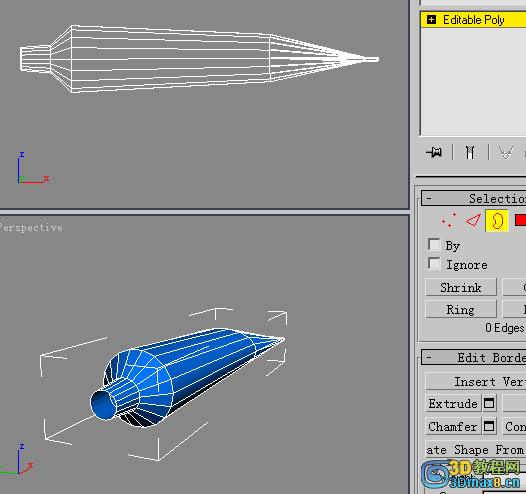Enable the By Vertex checkbox

tap(434, 244)
